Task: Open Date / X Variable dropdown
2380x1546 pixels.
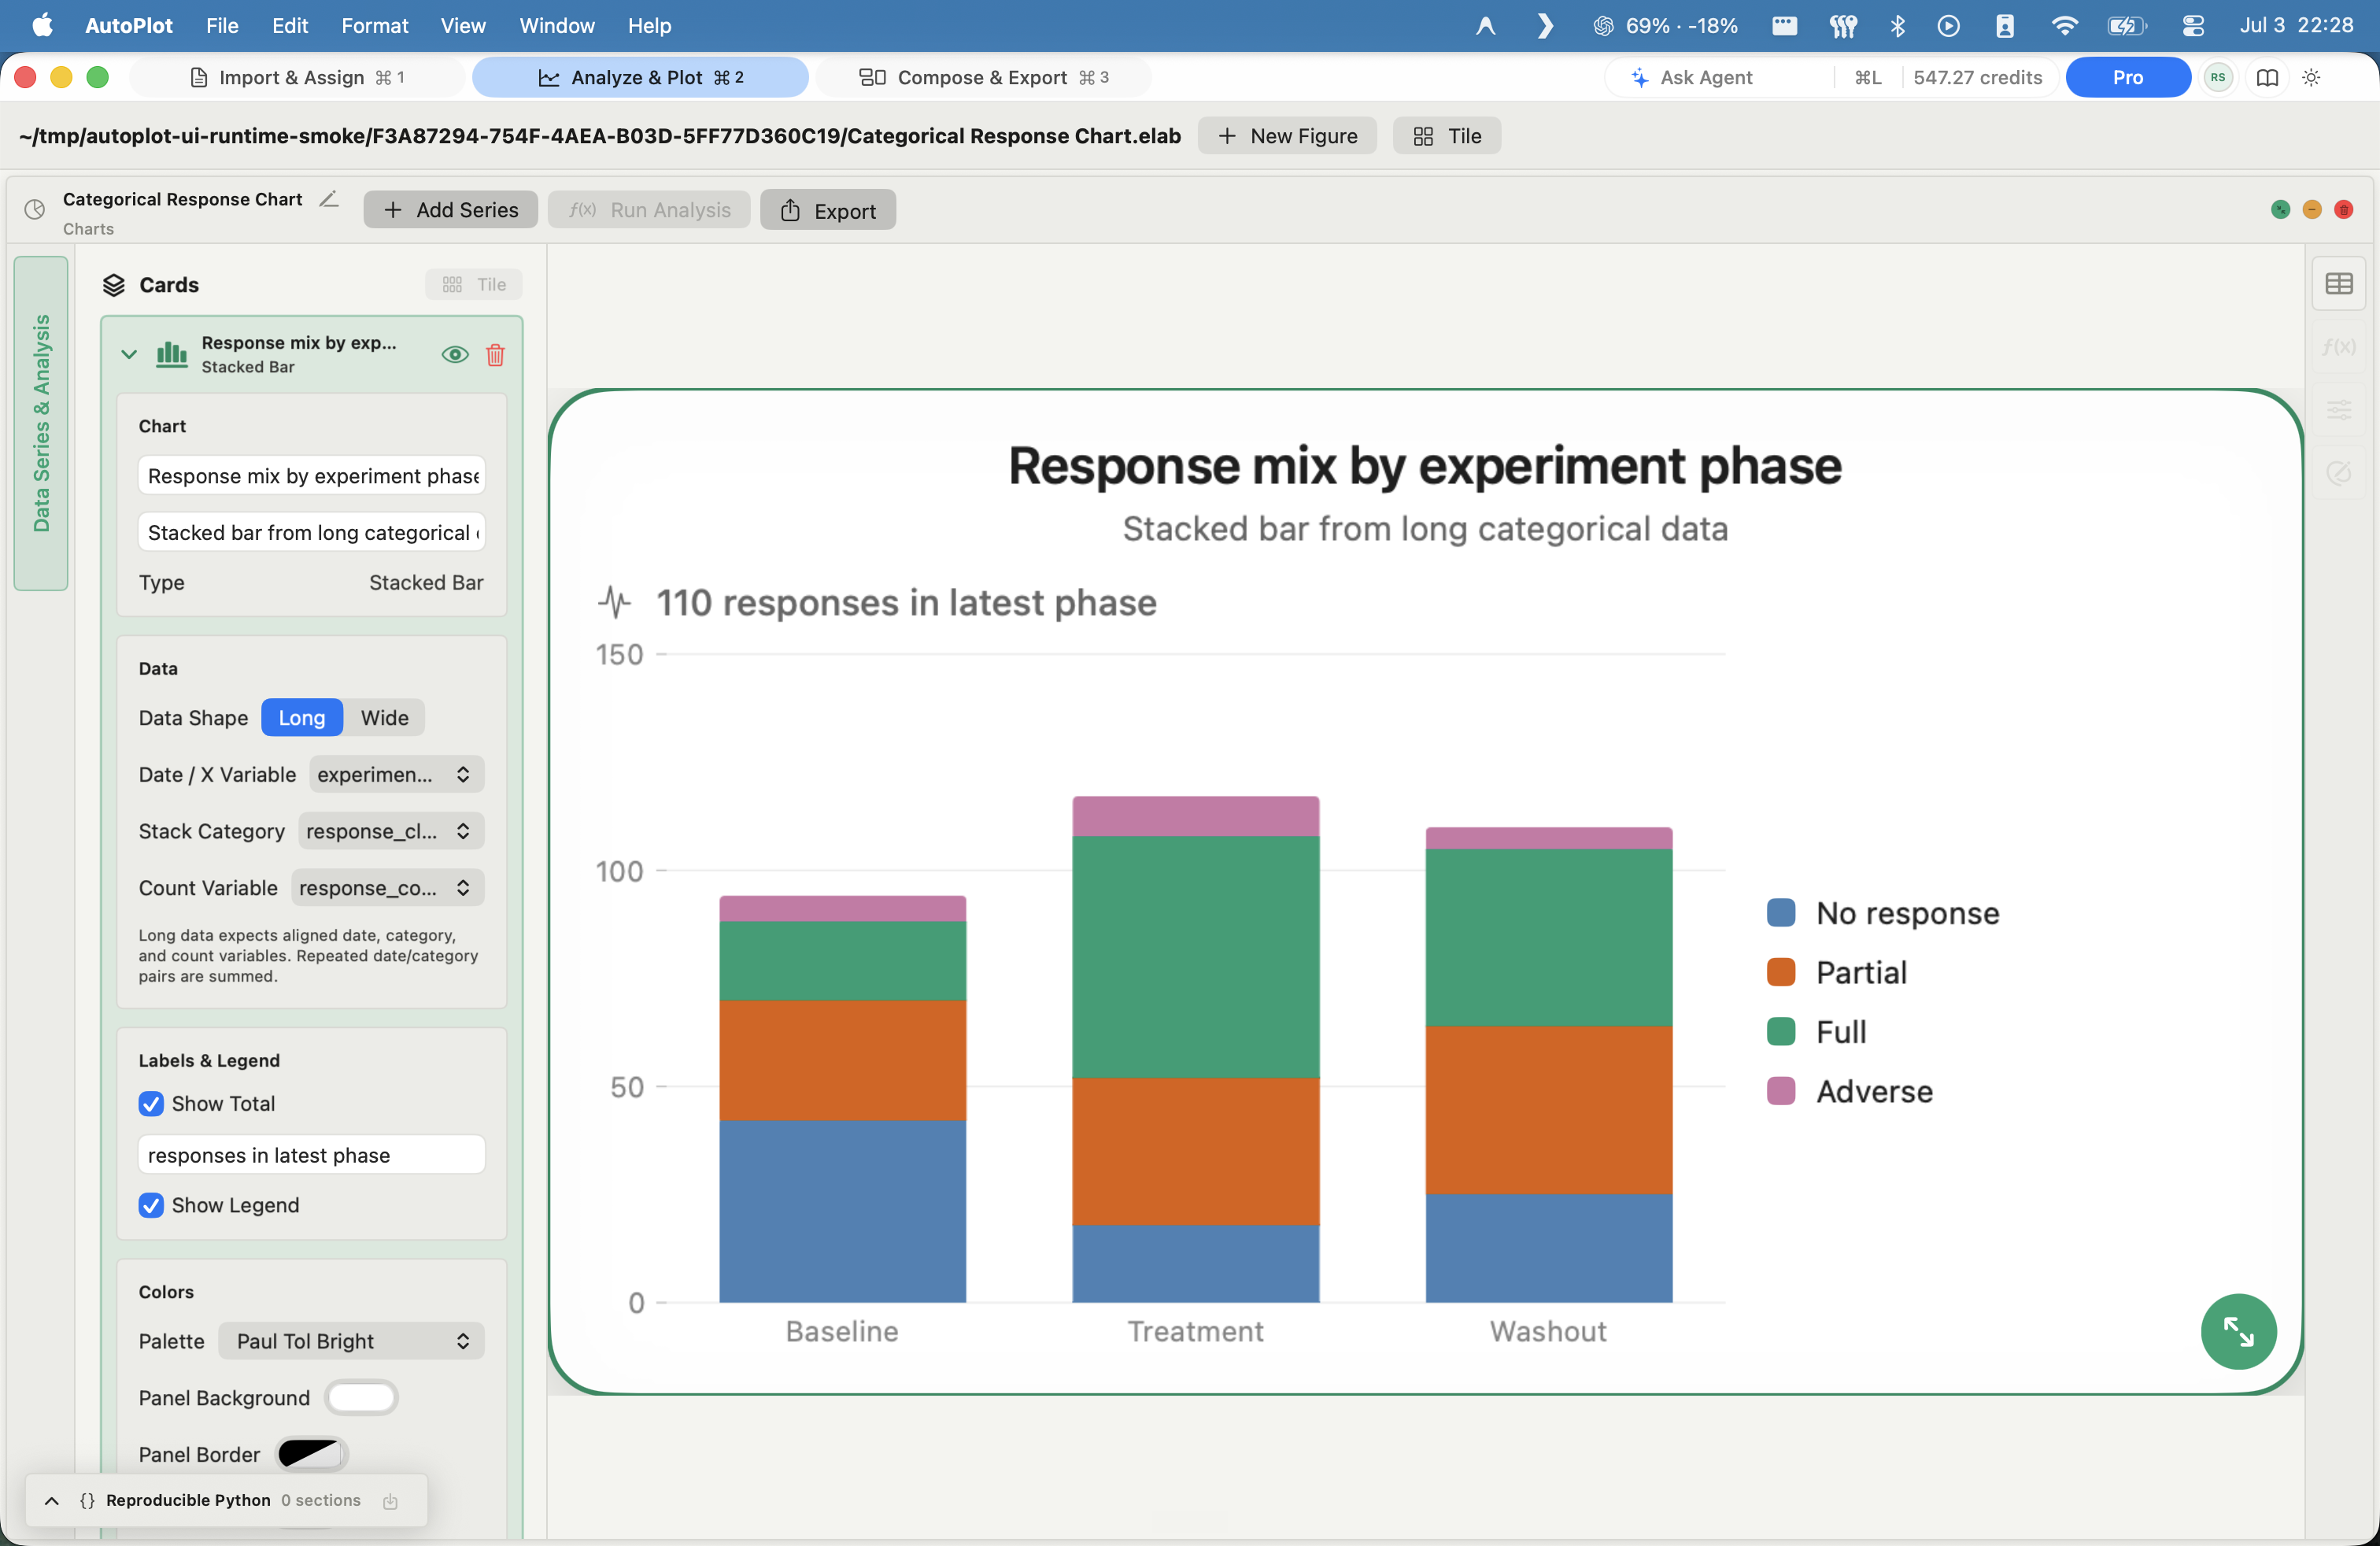Action: [x=396, y=775]
